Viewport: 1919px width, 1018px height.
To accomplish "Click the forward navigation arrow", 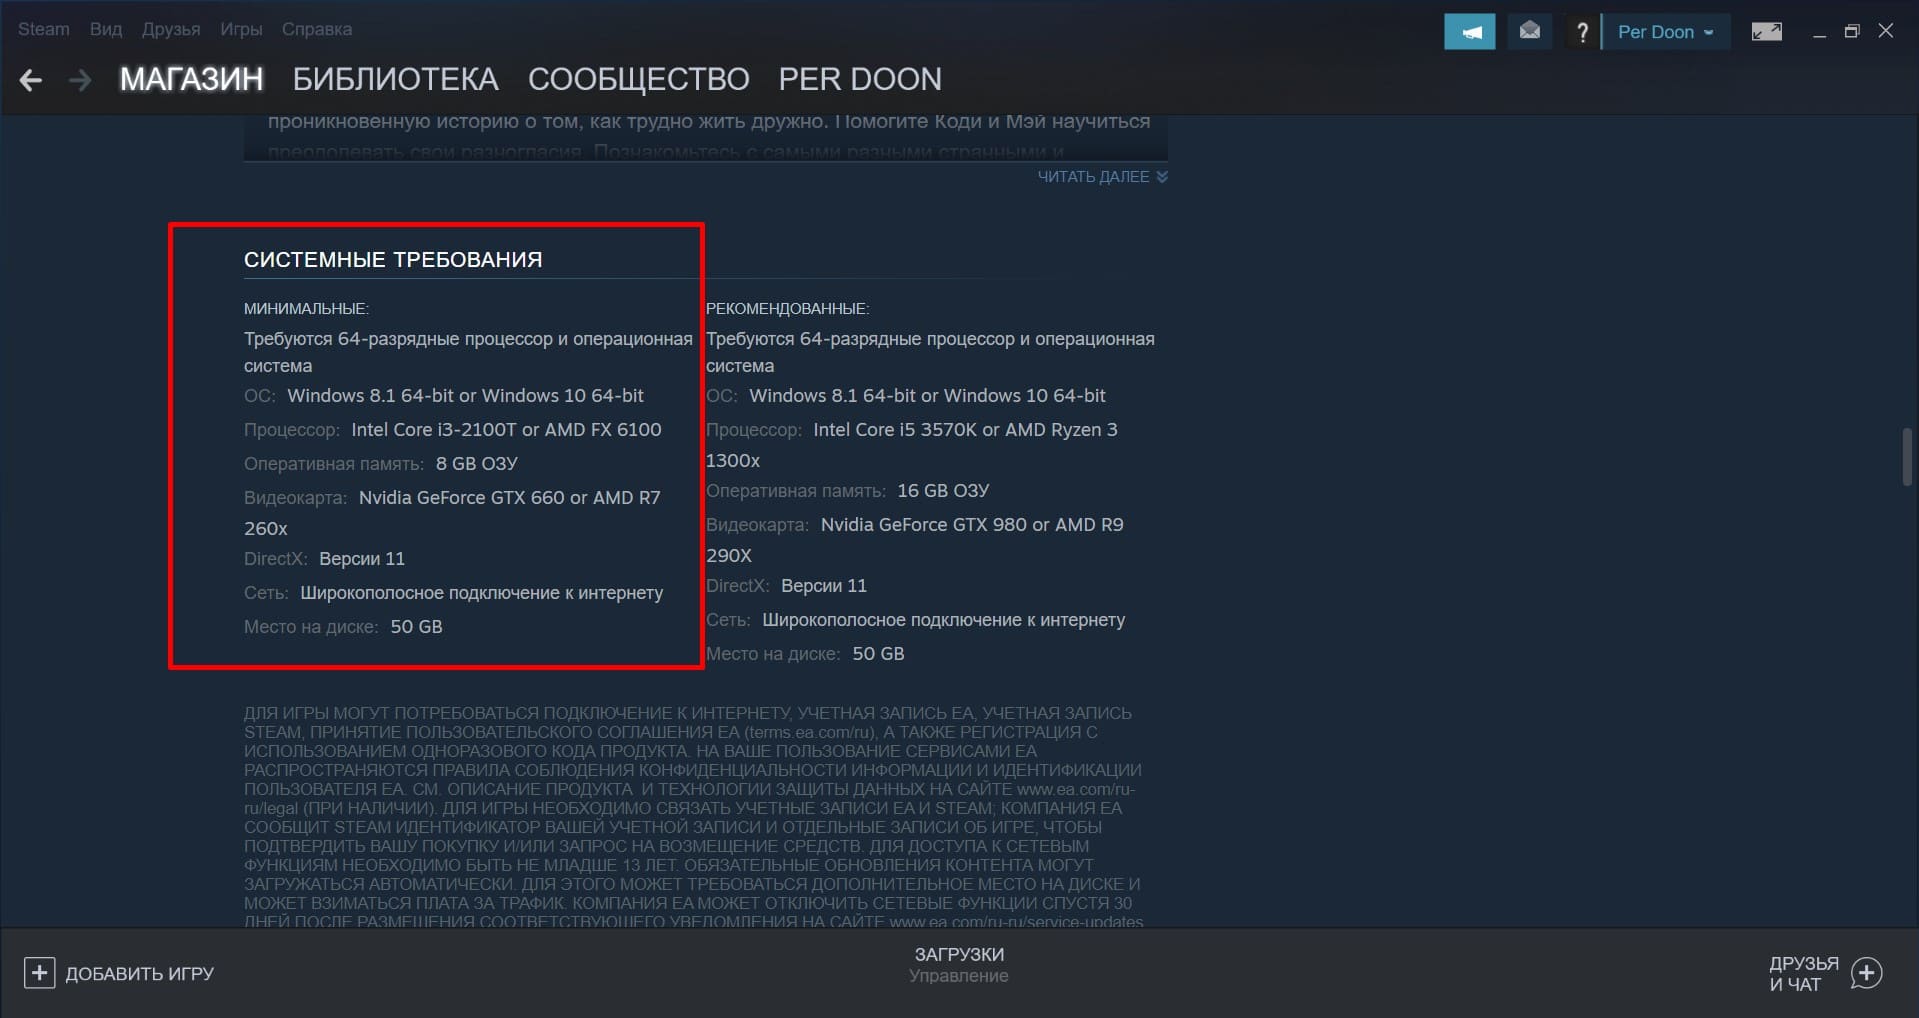I will coord(80,80).
